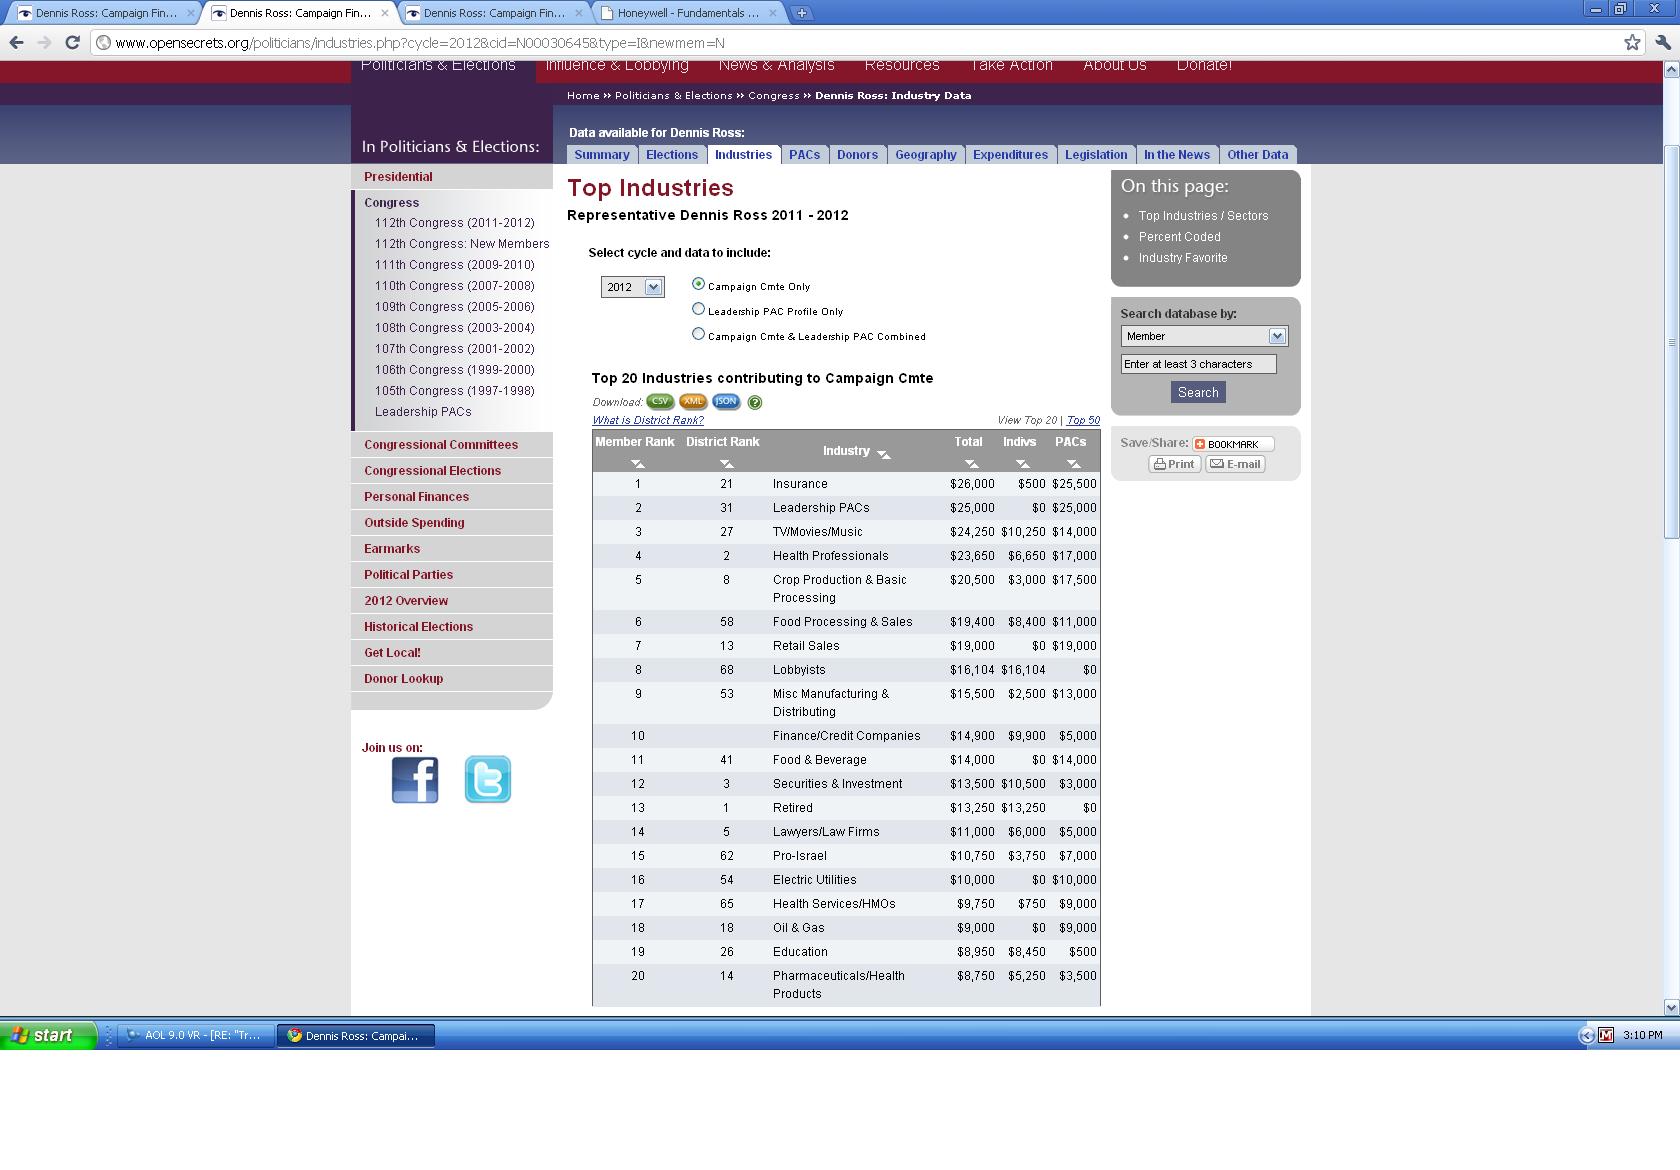The width and height of the screenshot is (1680, 1170).
Task: Click the Insurance industry row
Action: (x=846, y=484)
